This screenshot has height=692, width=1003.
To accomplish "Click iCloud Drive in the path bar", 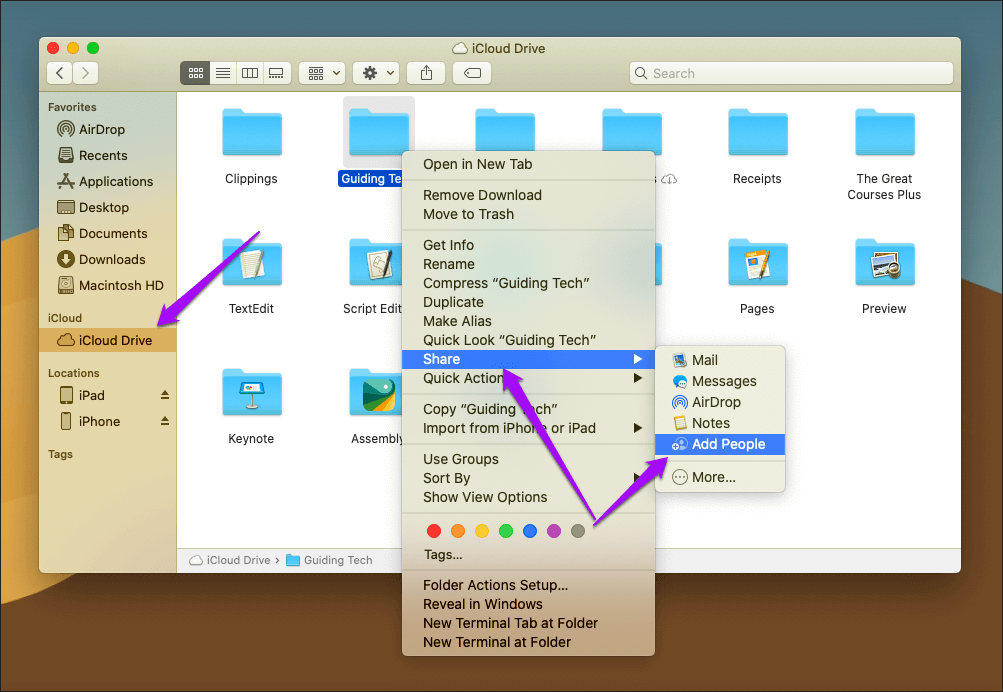I will pyautogui.click(x=230, y=560).
